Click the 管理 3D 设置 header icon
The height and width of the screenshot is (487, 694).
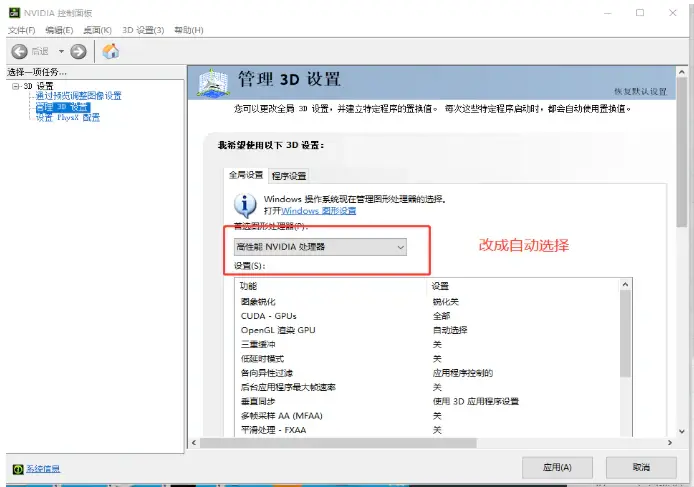[x=213, y=83]
